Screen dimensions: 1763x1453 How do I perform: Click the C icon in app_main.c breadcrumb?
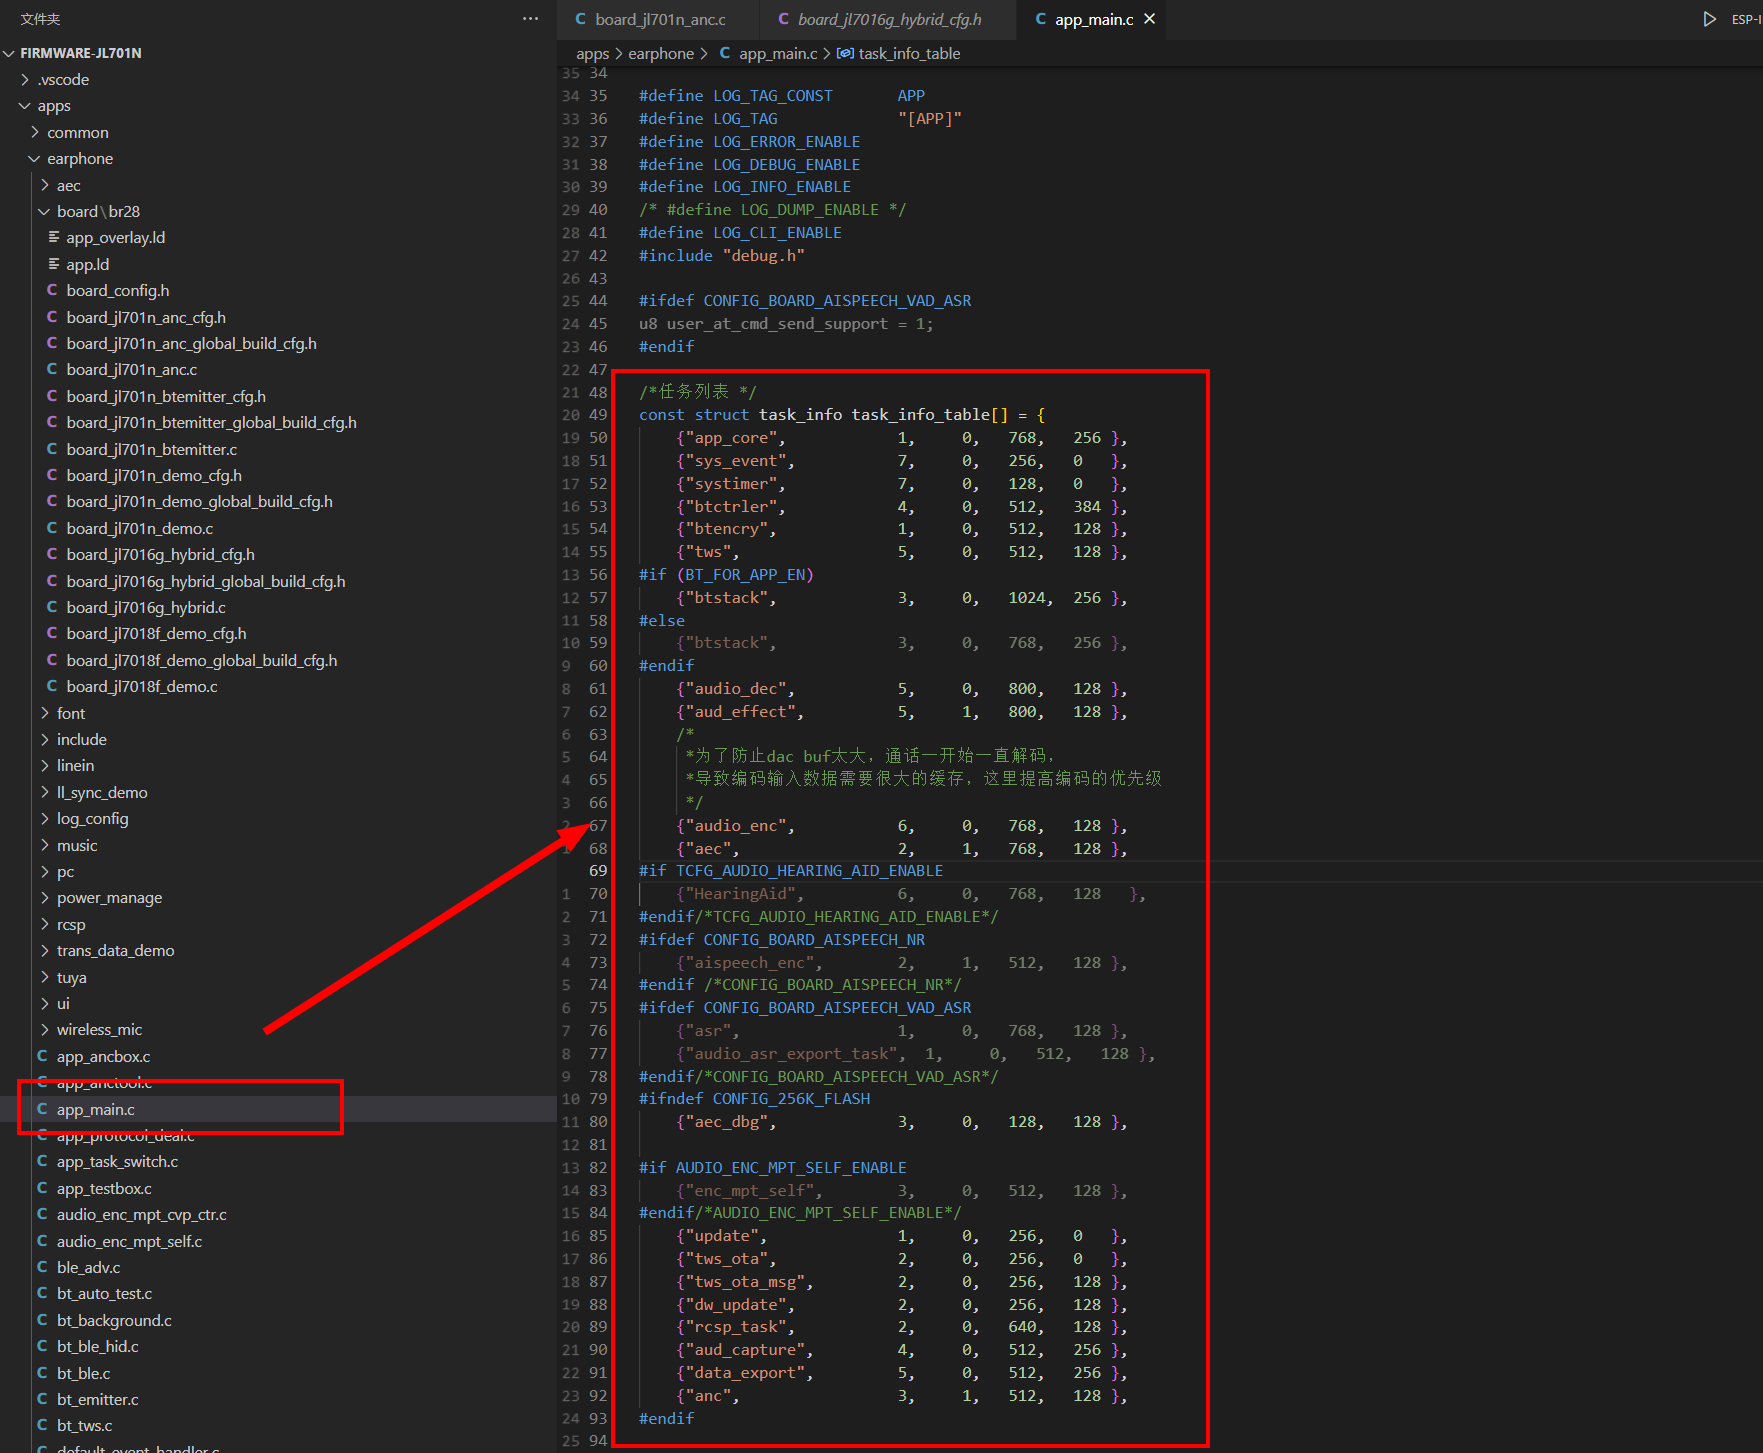725,53
